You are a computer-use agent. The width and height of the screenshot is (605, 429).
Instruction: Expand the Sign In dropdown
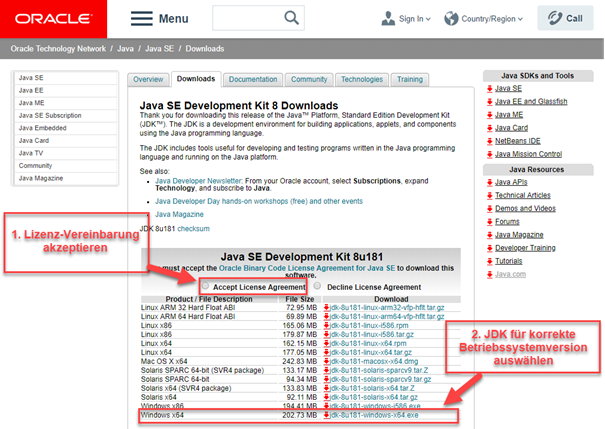tap(428, 19)
